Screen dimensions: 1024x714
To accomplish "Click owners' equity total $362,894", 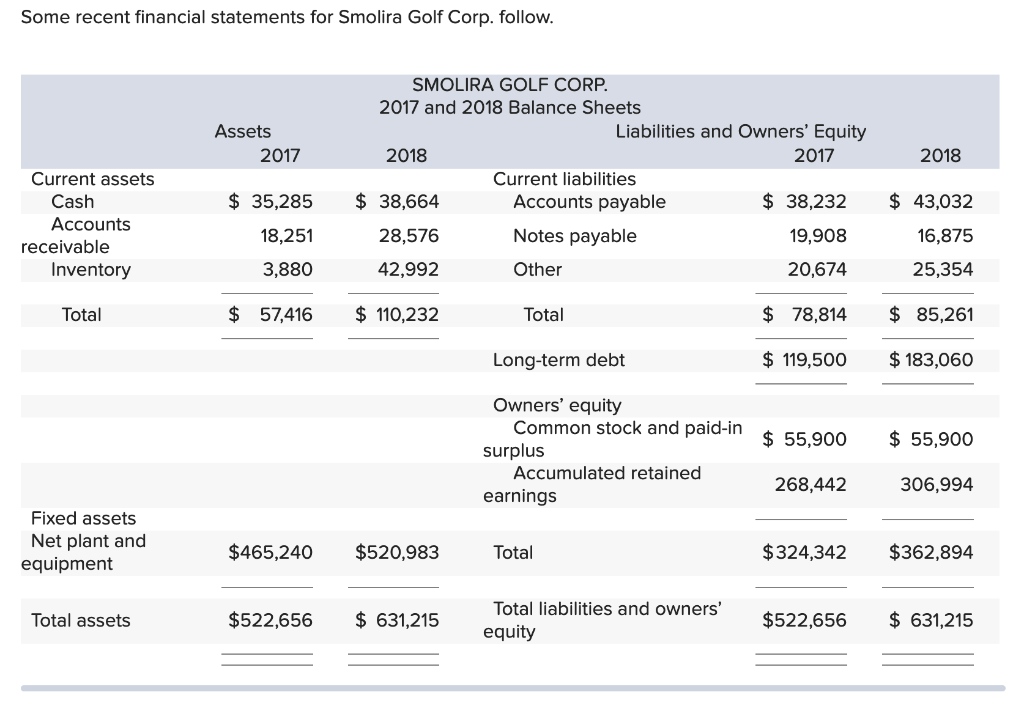I will coord(931,553).
